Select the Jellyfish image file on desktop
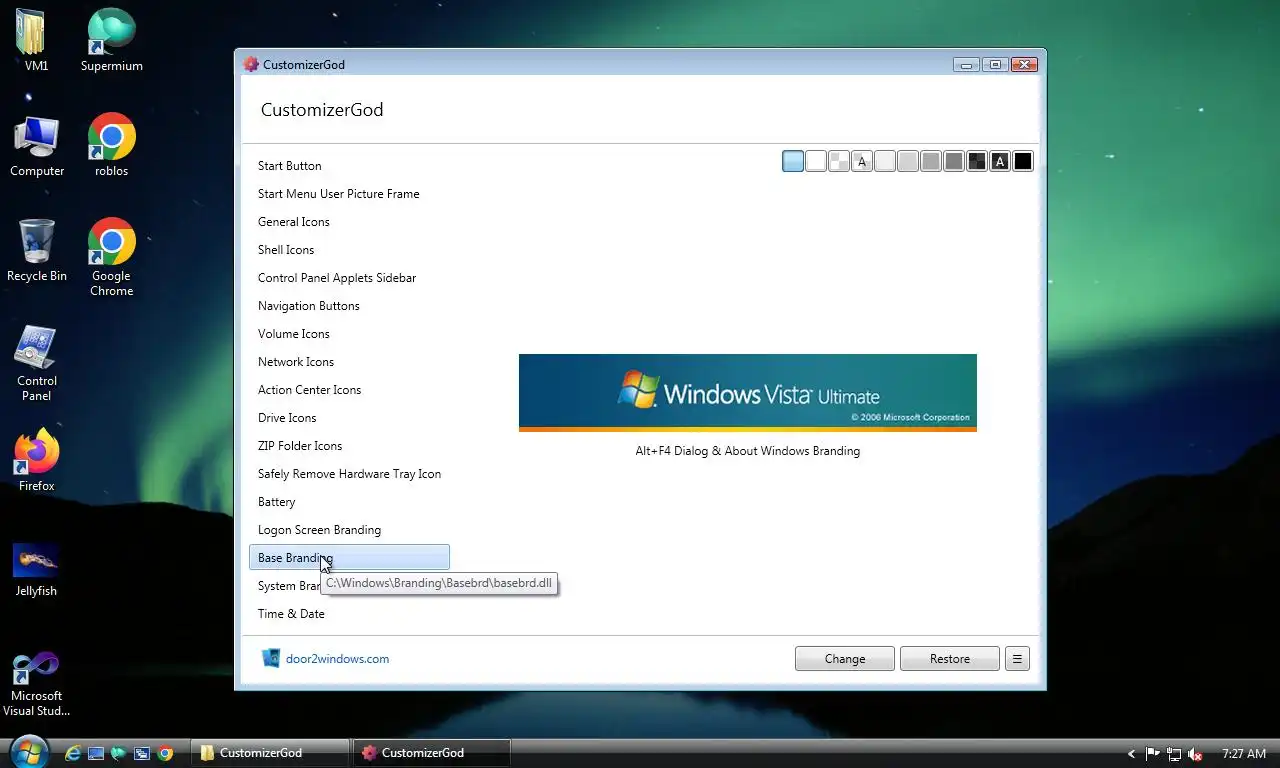 (x=36, y=568)
